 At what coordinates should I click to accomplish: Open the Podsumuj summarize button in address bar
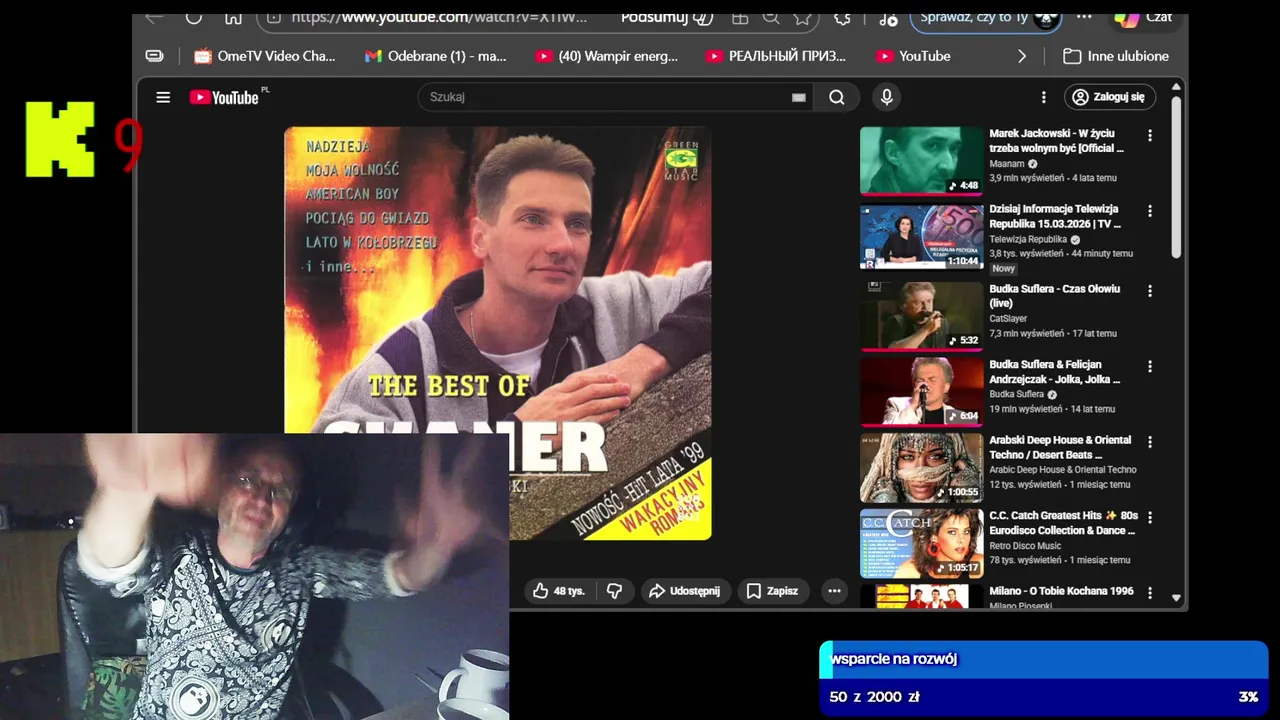tap(667, 17)
